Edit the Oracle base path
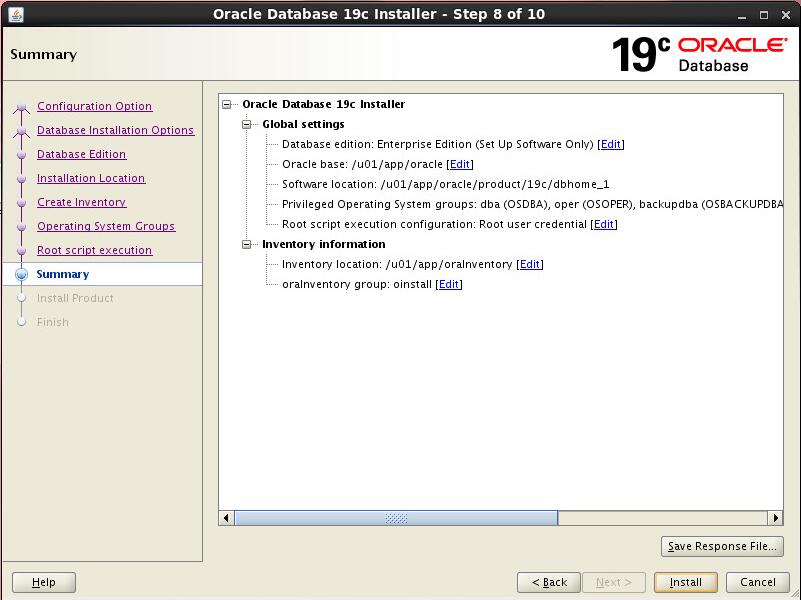This screenshot has height=600, width=801. click(x=460, y=164)
